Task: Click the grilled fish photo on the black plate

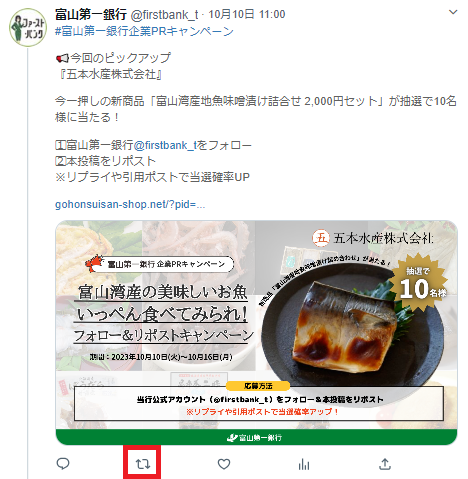Action: pyautogui.click(x=344, y=327)
